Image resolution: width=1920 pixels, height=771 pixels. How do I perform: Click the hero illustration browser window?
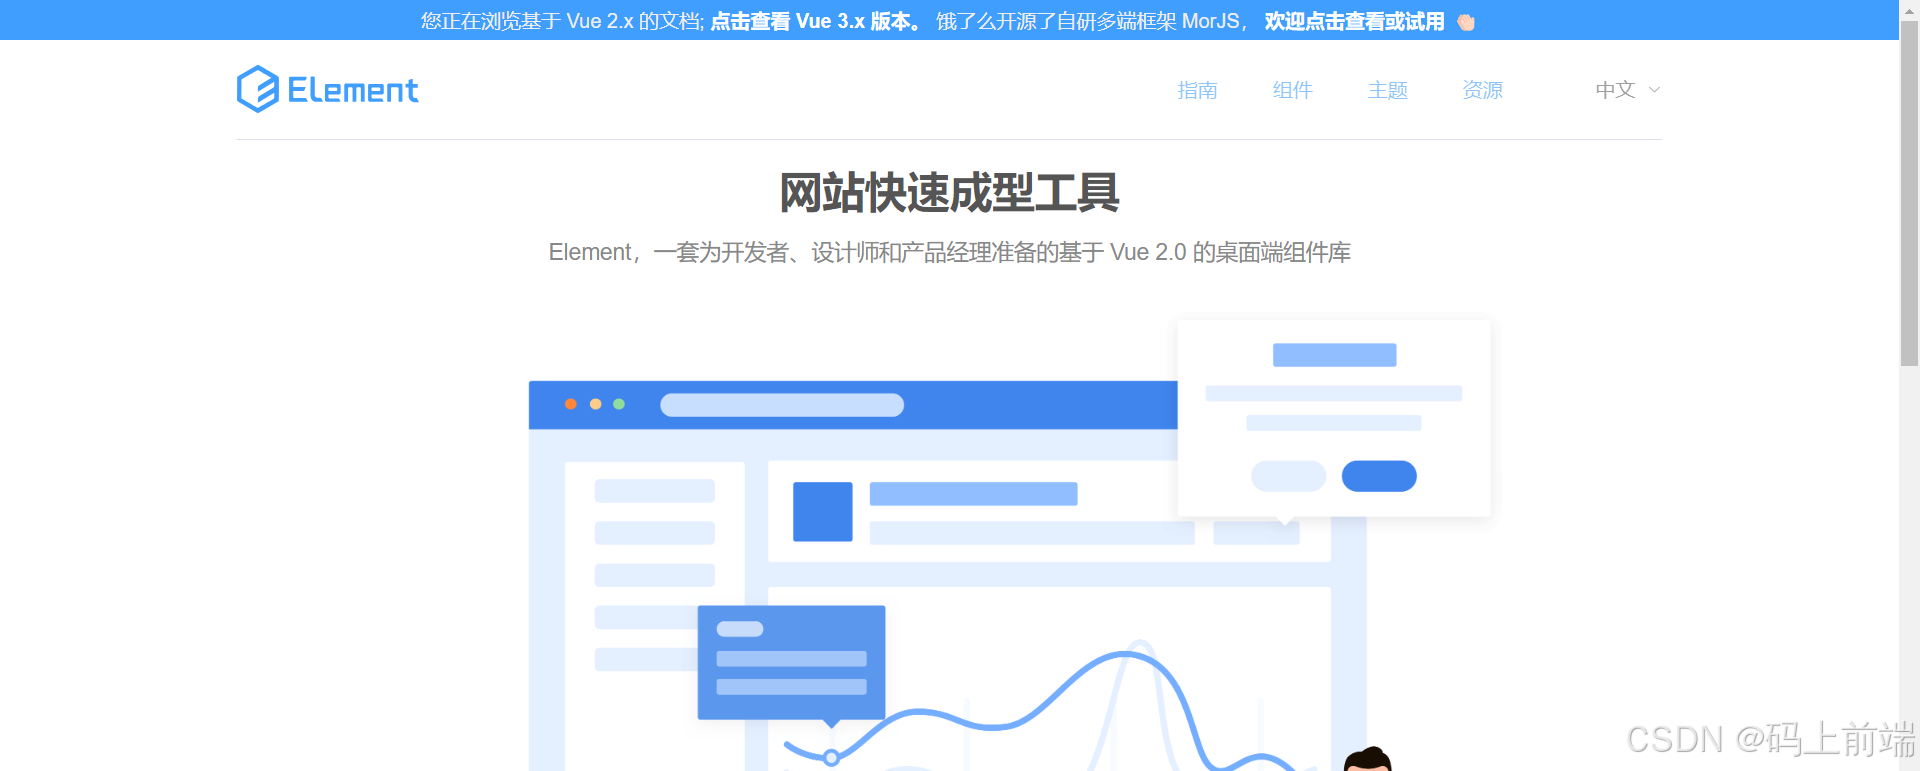tap(947, 575)
